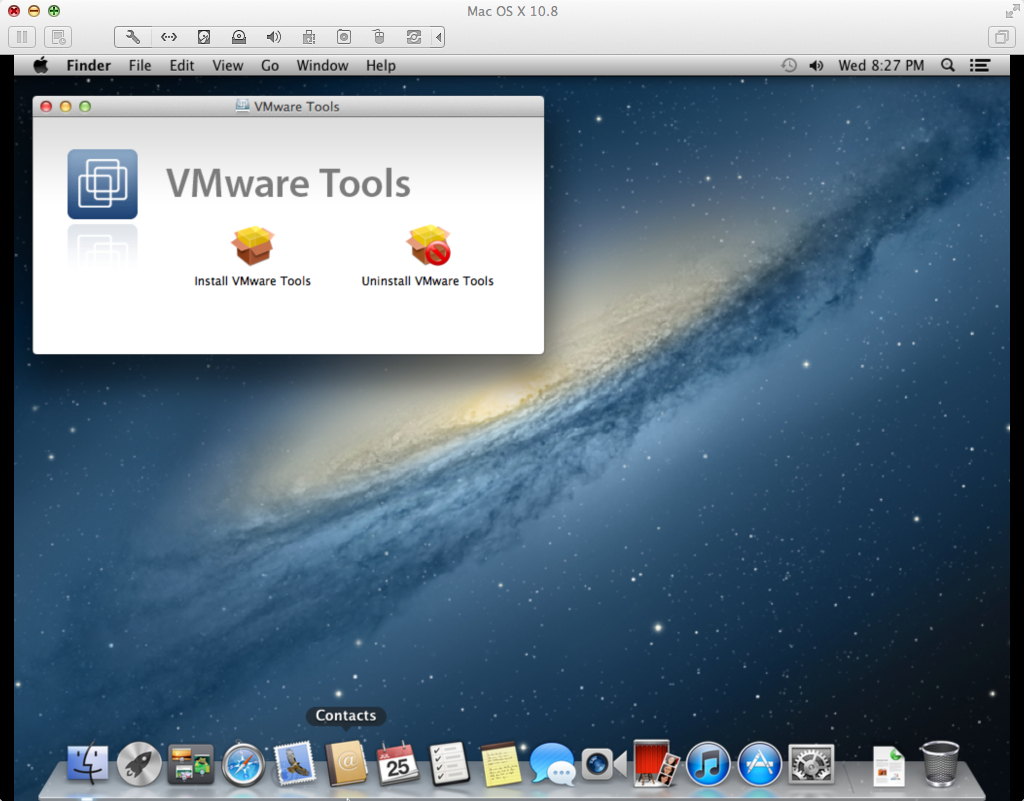
Task: Open Spotlight search magnifier
Action: click(x=948, y=65)
